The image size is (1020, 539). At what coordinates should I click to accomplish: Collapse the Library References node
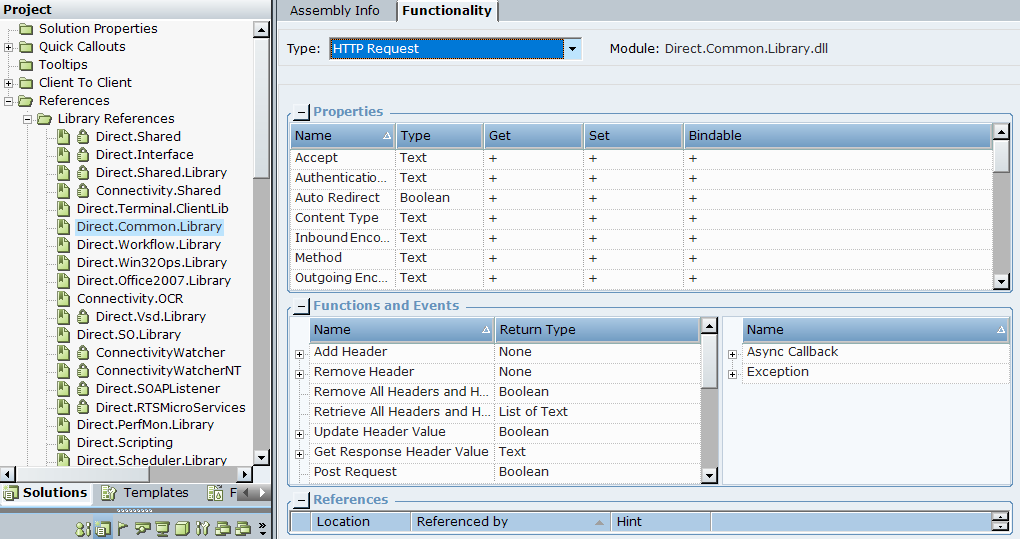coord(27,119)
